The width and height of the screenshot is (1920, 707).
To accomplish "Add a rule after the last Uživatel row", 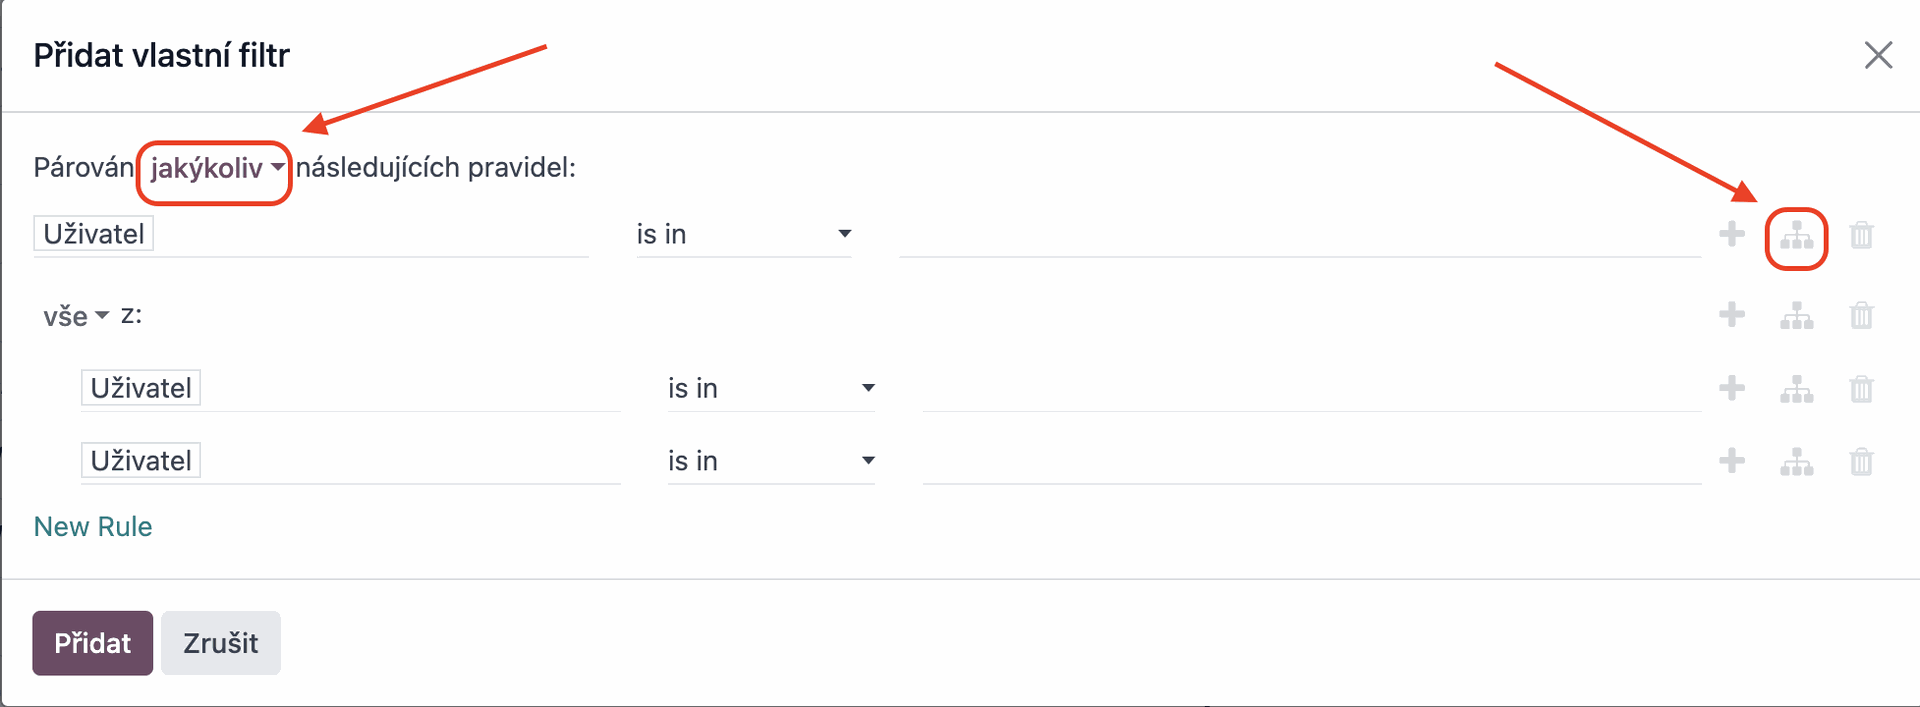I will coord(1732,461).
